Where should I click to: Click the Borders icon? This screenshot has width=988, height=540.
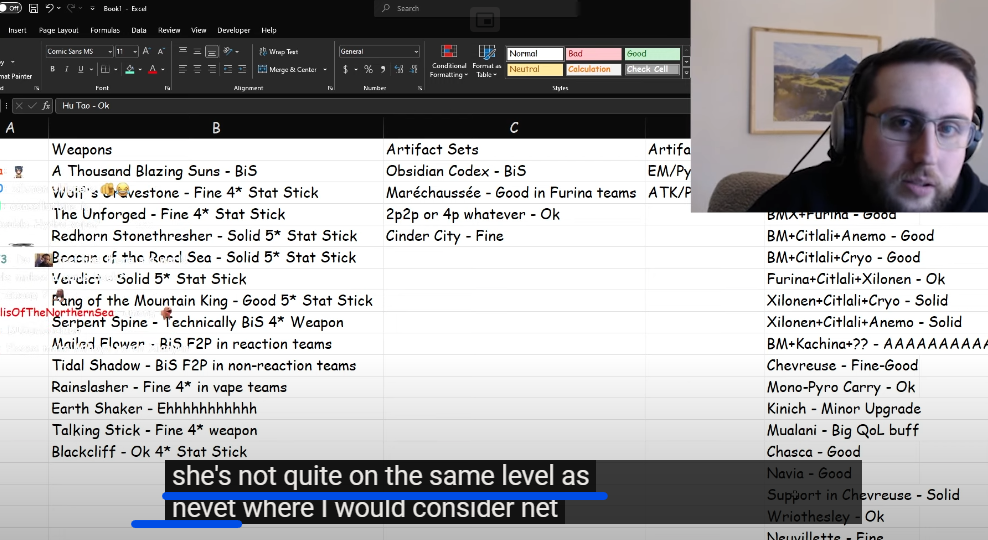coord(105,69)
